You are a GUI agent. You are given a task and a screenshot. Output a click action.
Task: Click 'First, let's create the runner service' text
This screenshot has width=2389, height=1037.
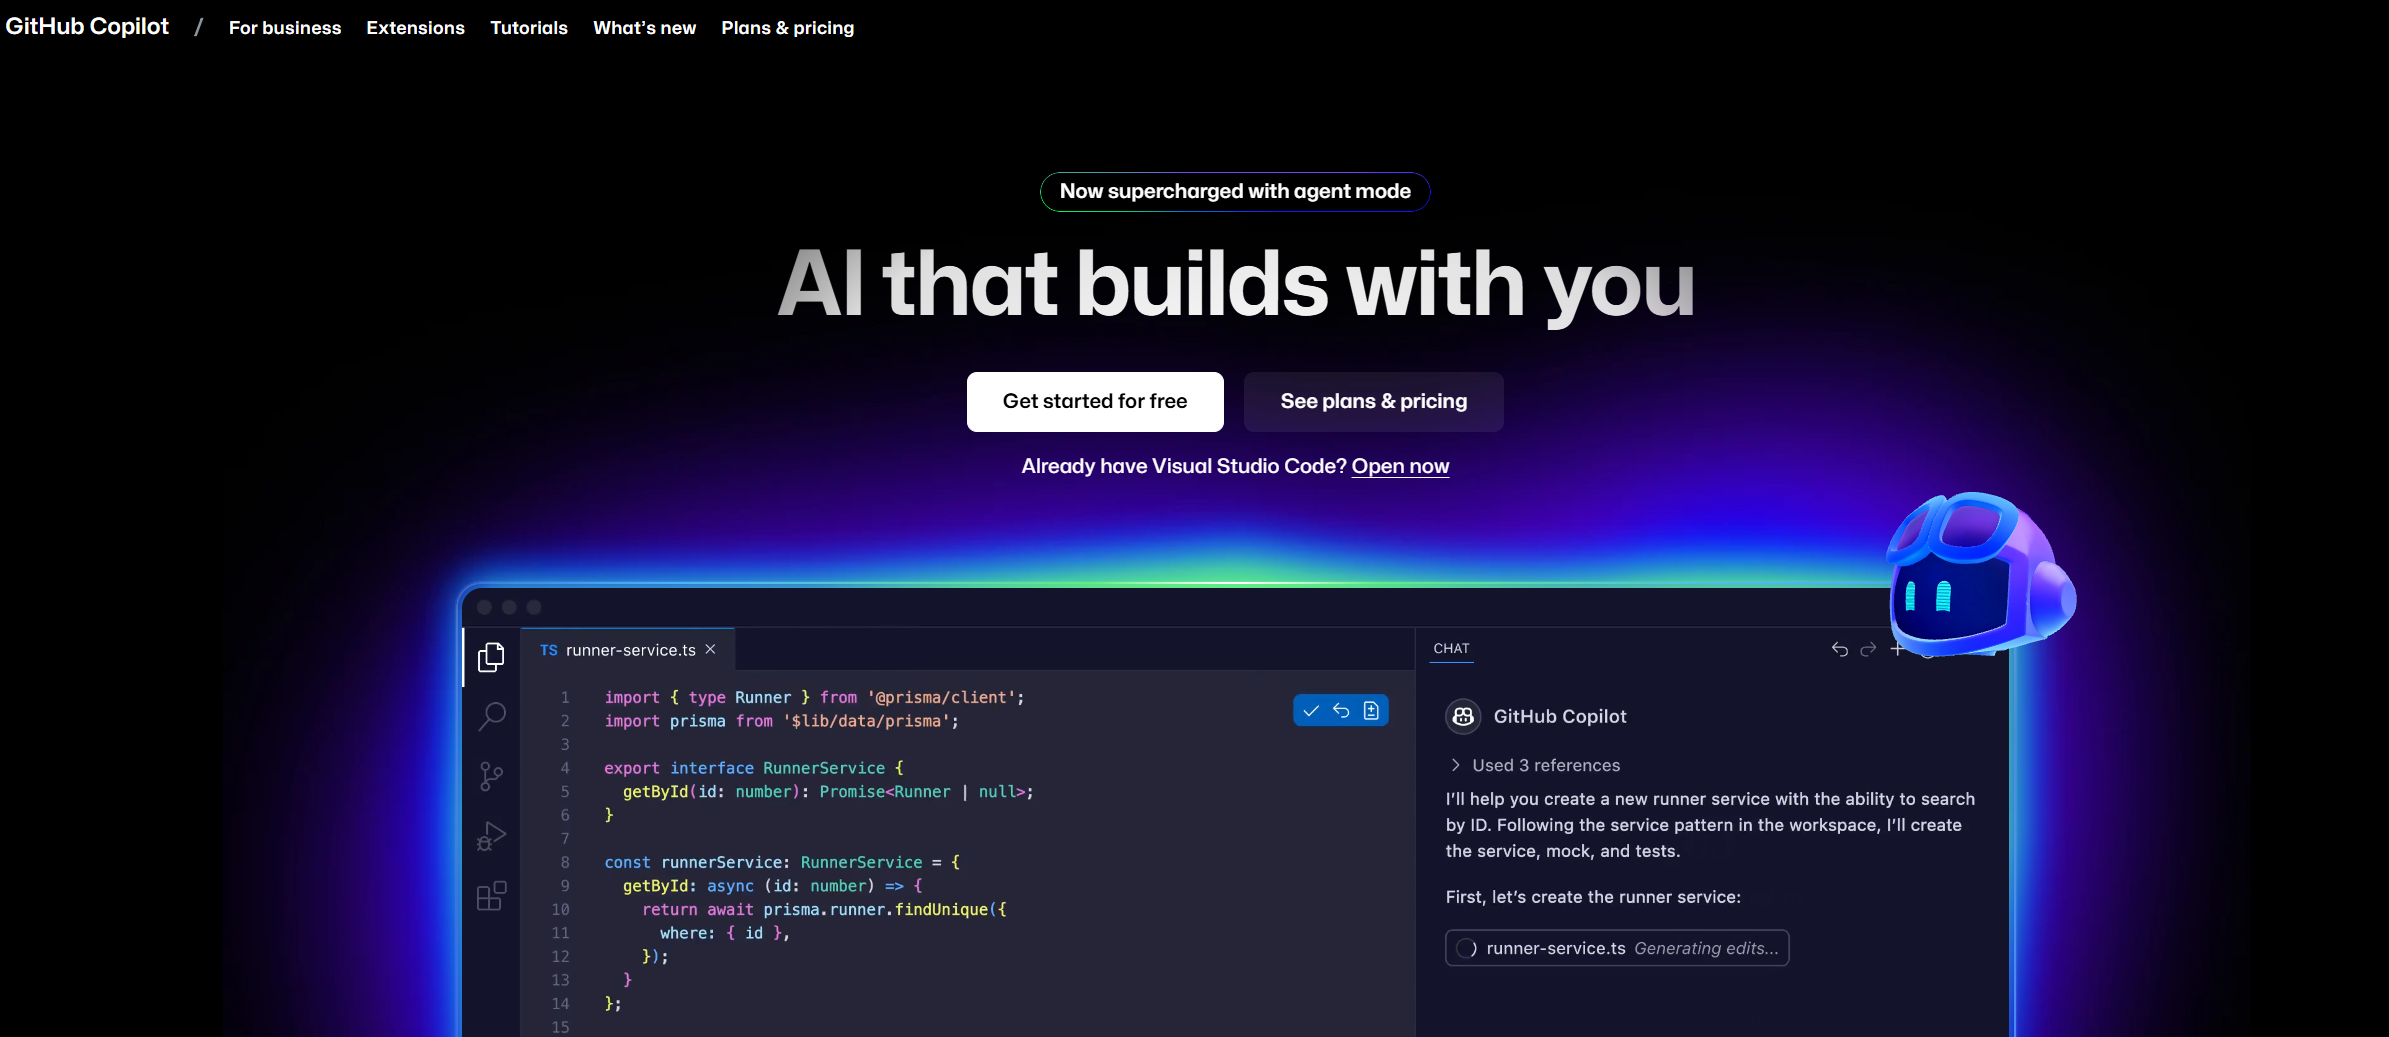[1593, 897]
